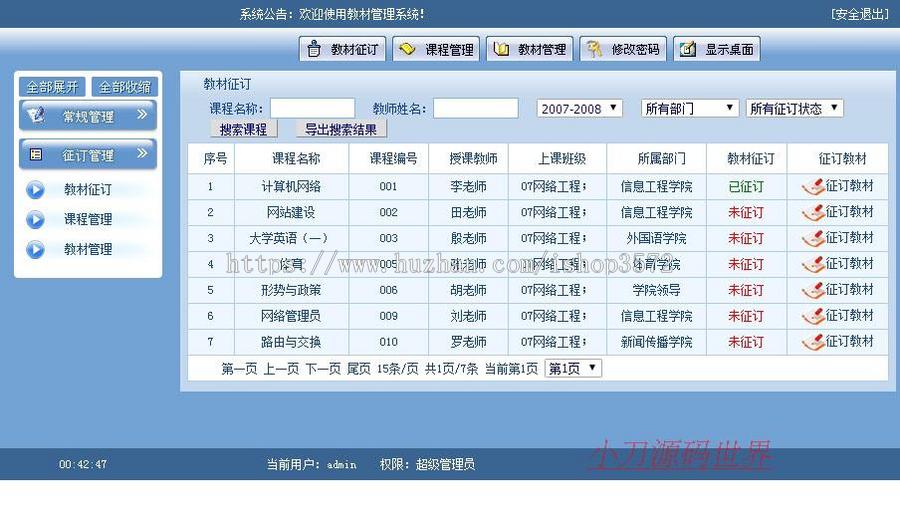The image size is (900, 522).
Task: Collapse the 常规管理 sidebar section
Action: point(88,116)
